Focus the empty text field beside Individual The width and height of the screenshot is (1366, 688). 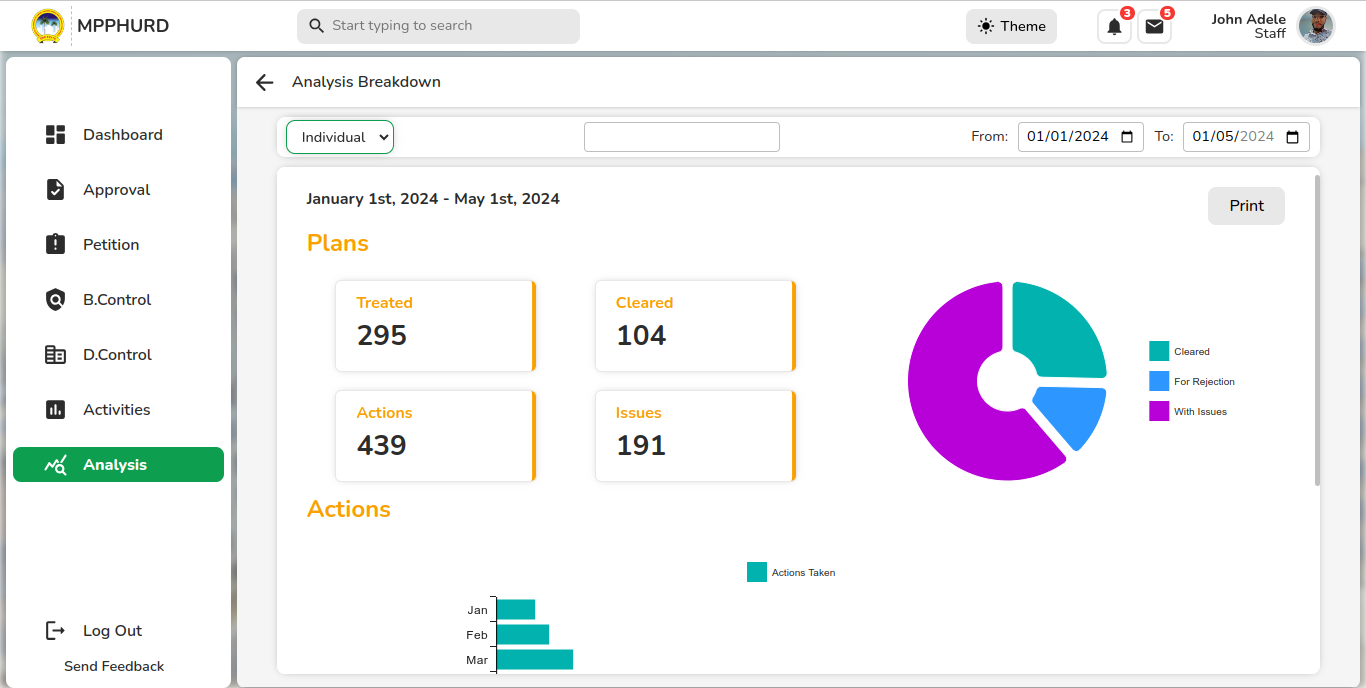coord(682,137)
